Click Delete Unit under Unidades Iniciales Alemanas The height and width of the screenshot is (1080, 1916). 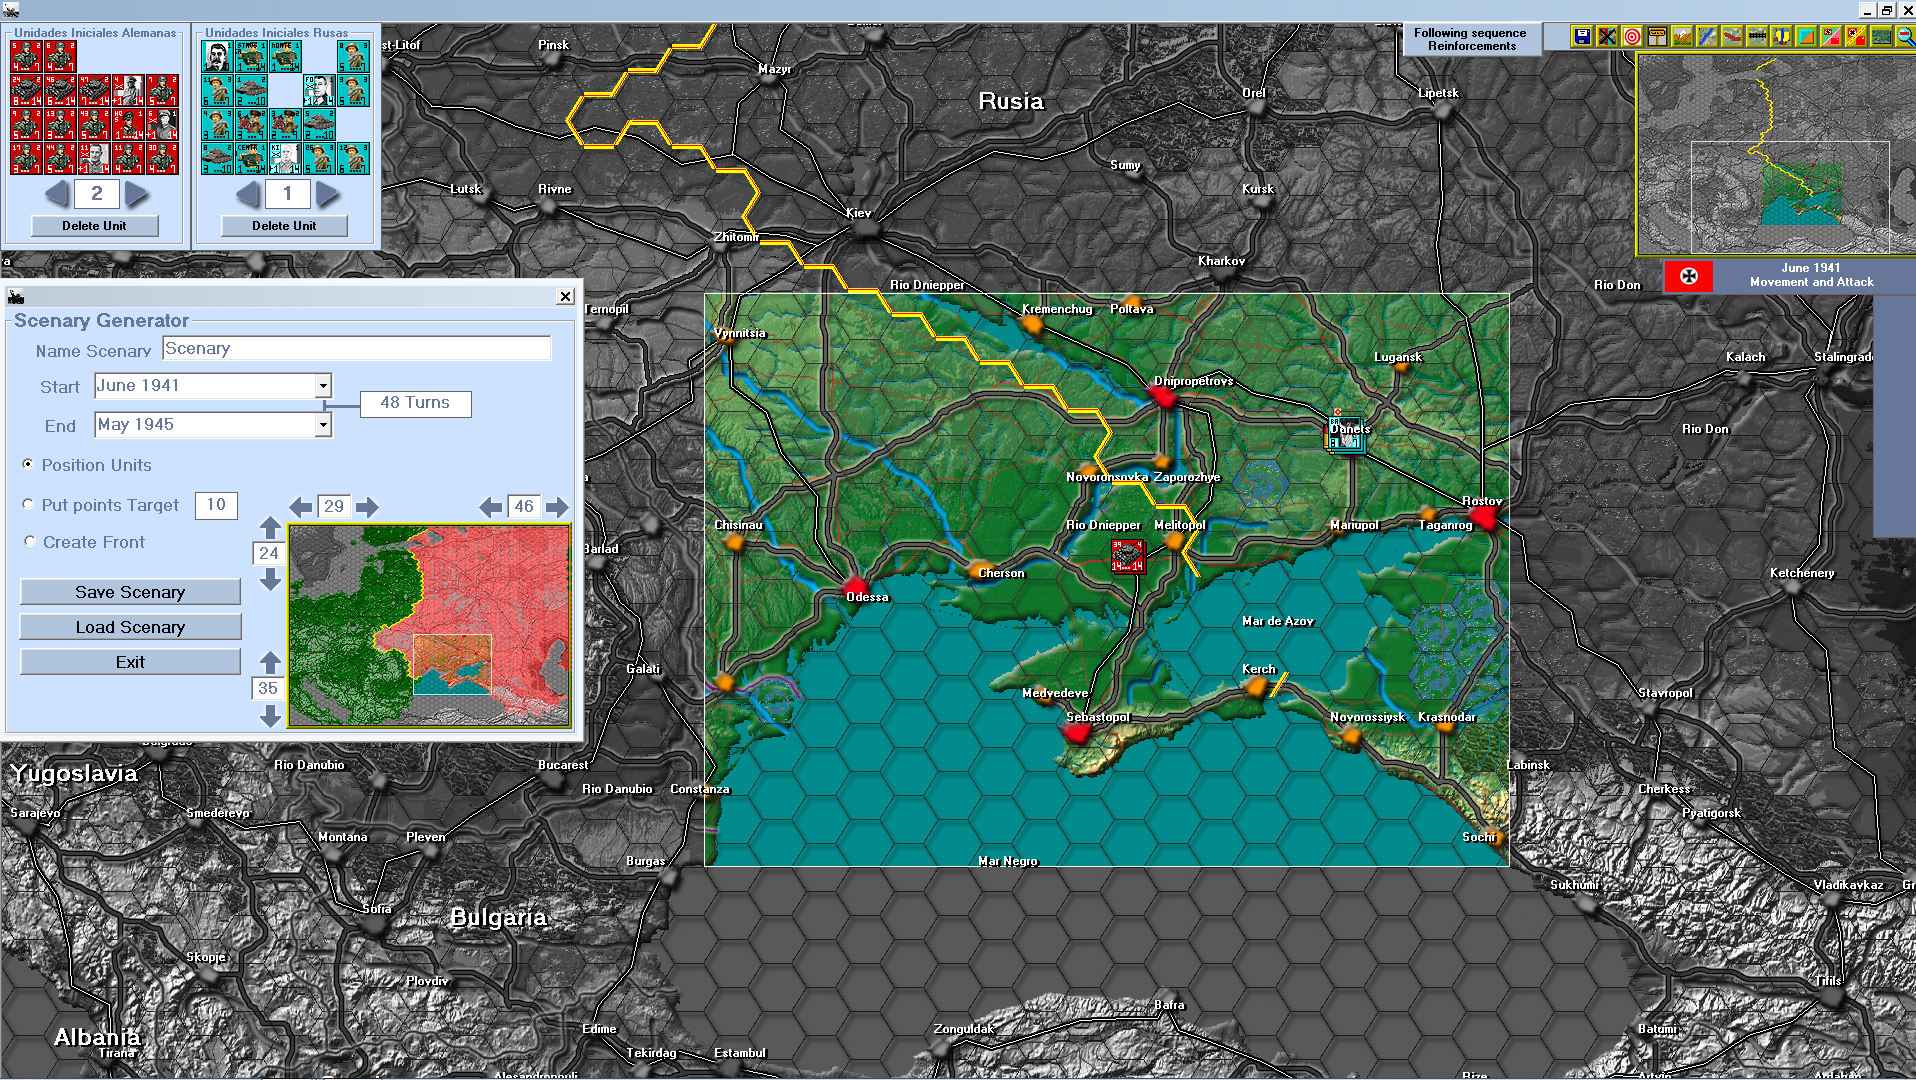coord(94,225)
